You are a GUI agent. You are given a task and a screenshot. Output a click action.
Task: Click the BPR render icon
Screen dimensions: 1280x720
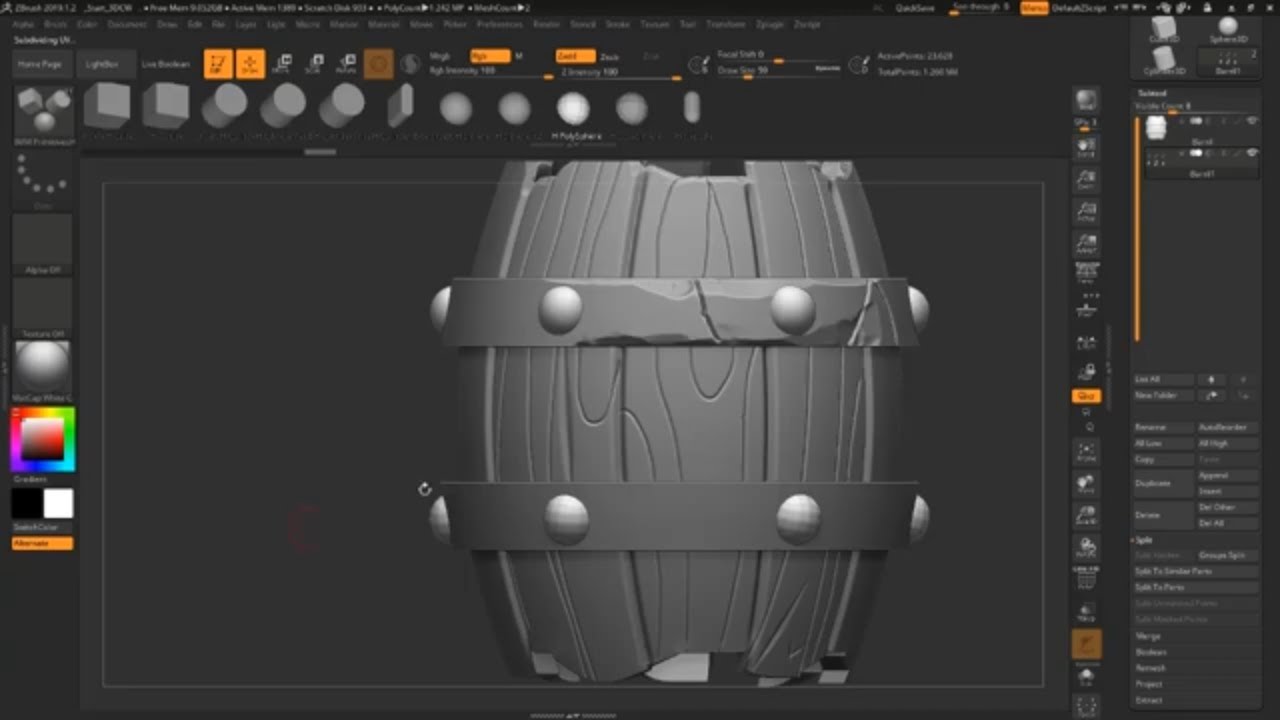pyautogui.click(x=1086, y=100)
